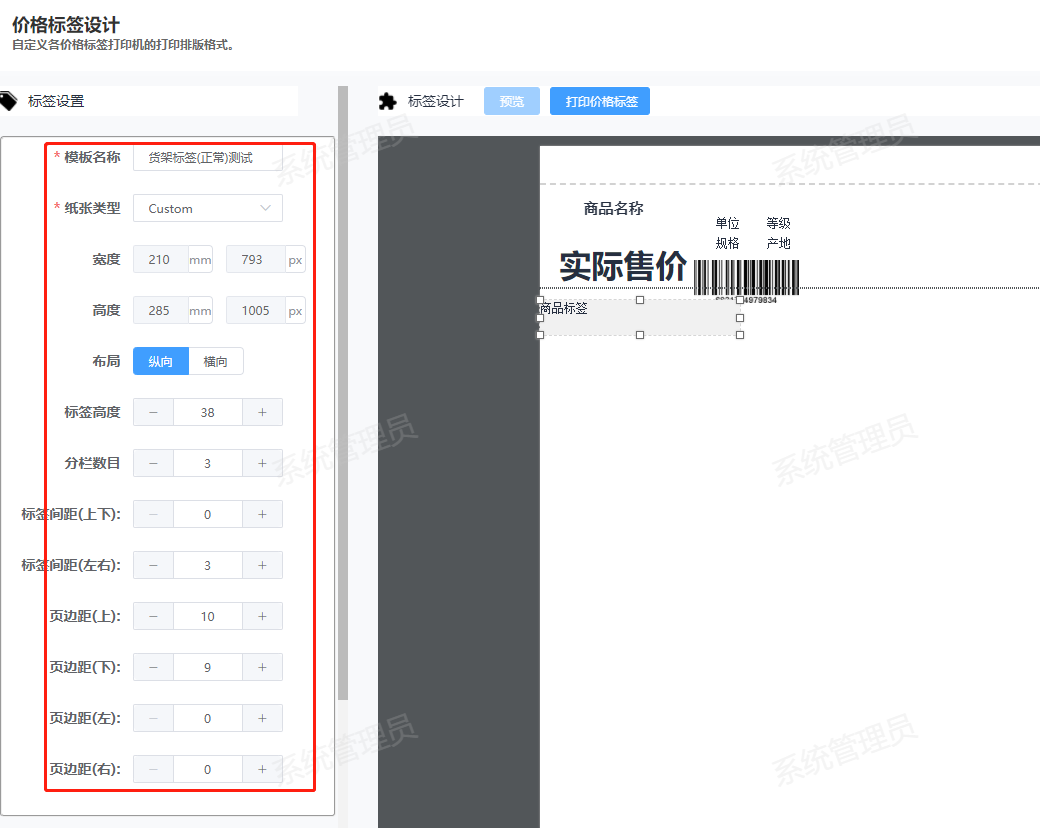Screen dimensions: 1040x828
Task: Increase 标签间距(上下) with plus button
Action: (262, 514)
